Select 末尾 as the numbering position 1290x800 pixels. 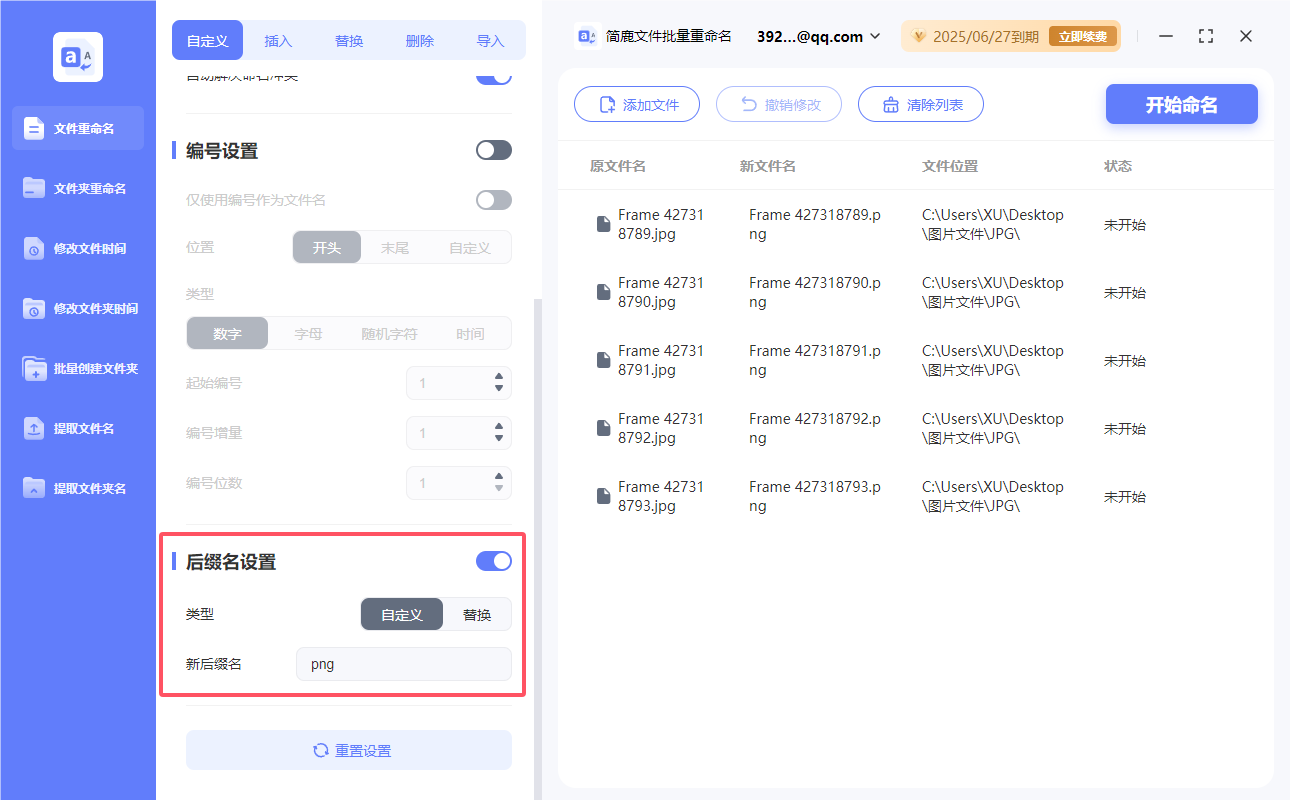[396, 246]
